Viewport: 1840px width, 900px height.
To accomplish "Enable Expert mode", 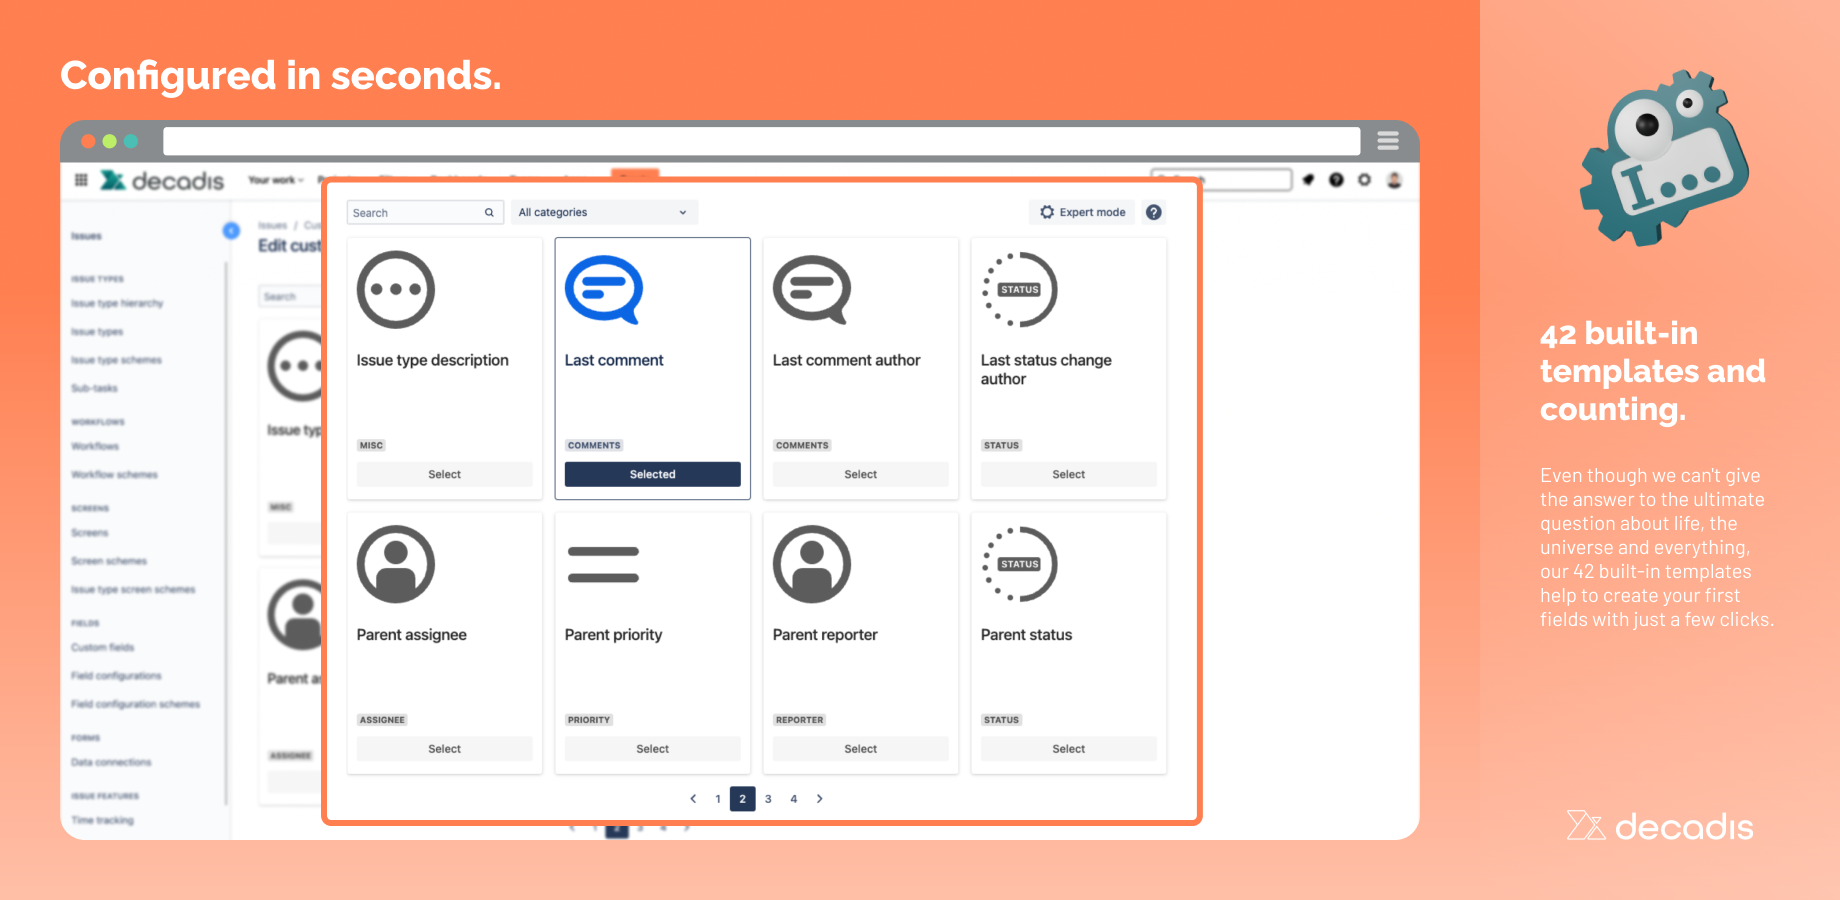I will click(x=1082, y=212).
